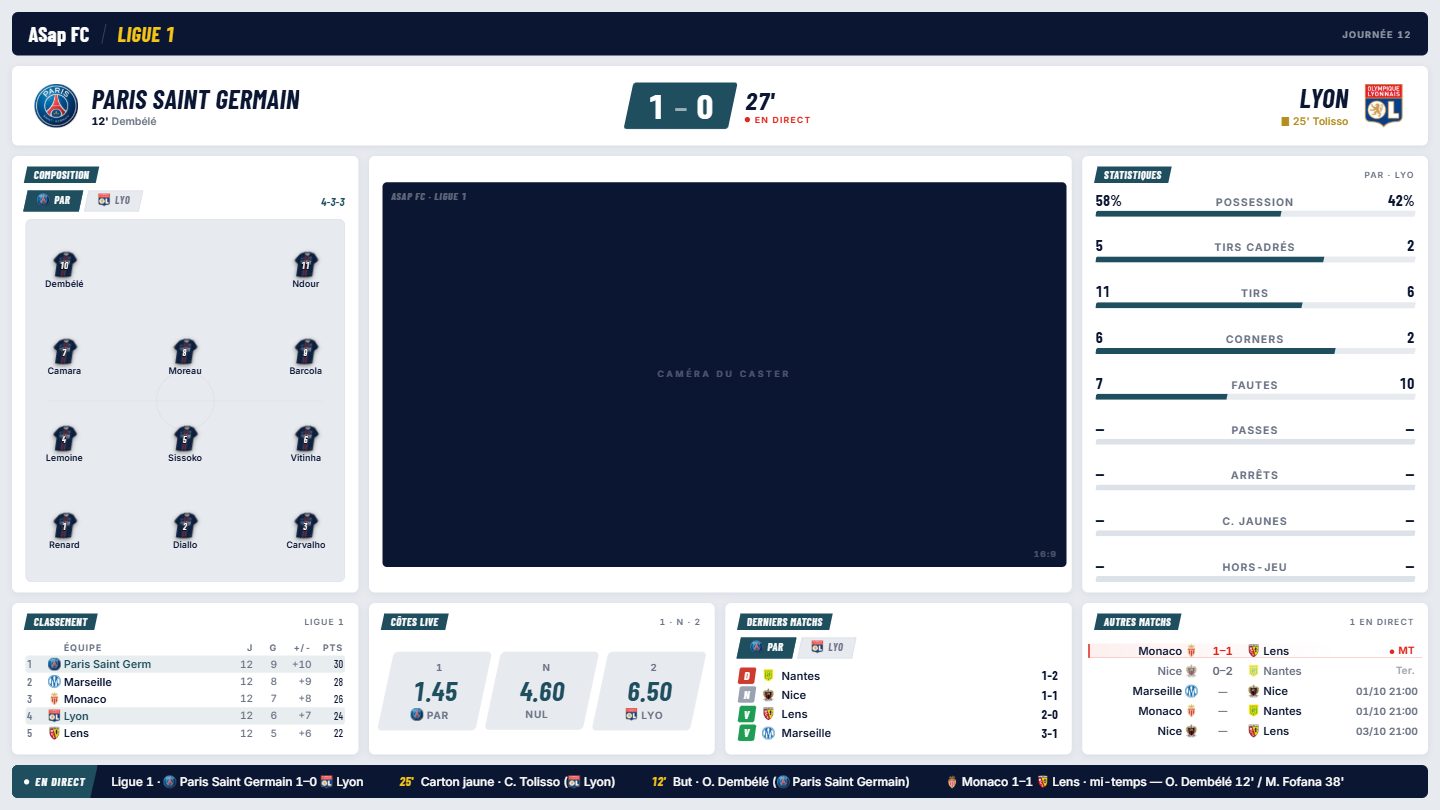
Task: Select Barcola's jersey in the lineup
Action: pos(306,351)
